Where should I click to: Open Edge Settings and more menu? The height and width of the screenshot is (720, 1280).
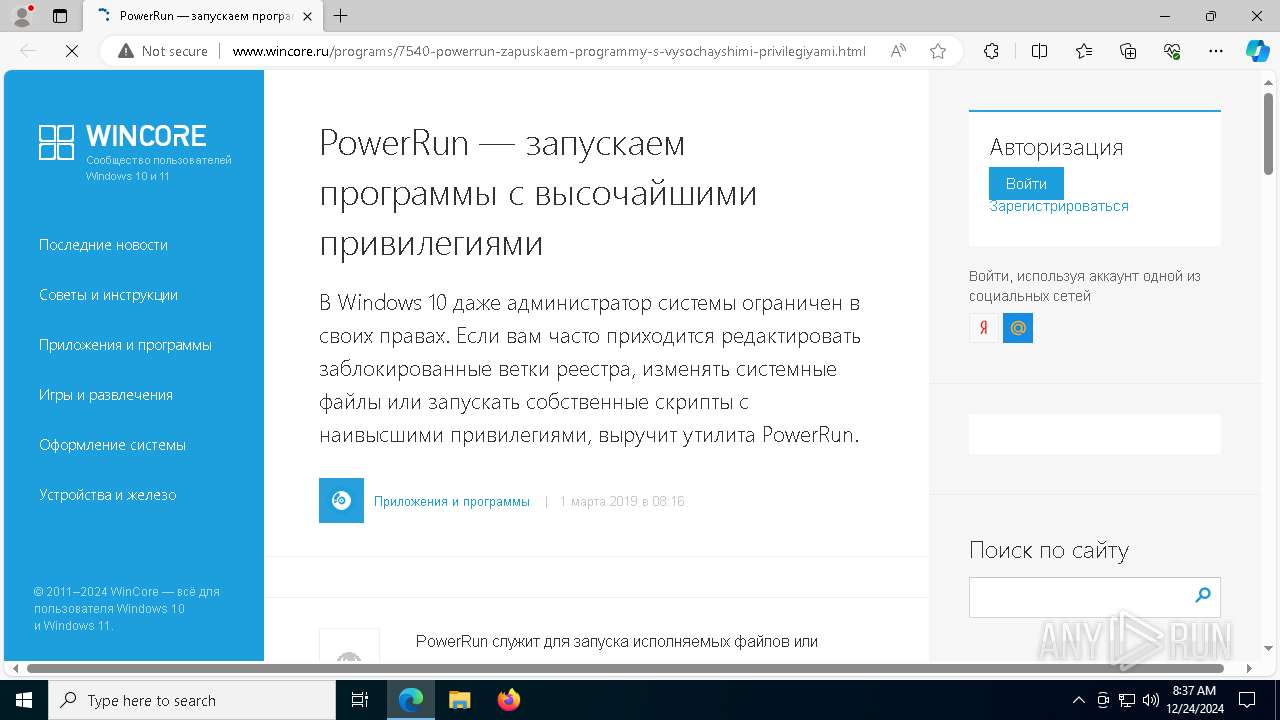click(1216, 51)
